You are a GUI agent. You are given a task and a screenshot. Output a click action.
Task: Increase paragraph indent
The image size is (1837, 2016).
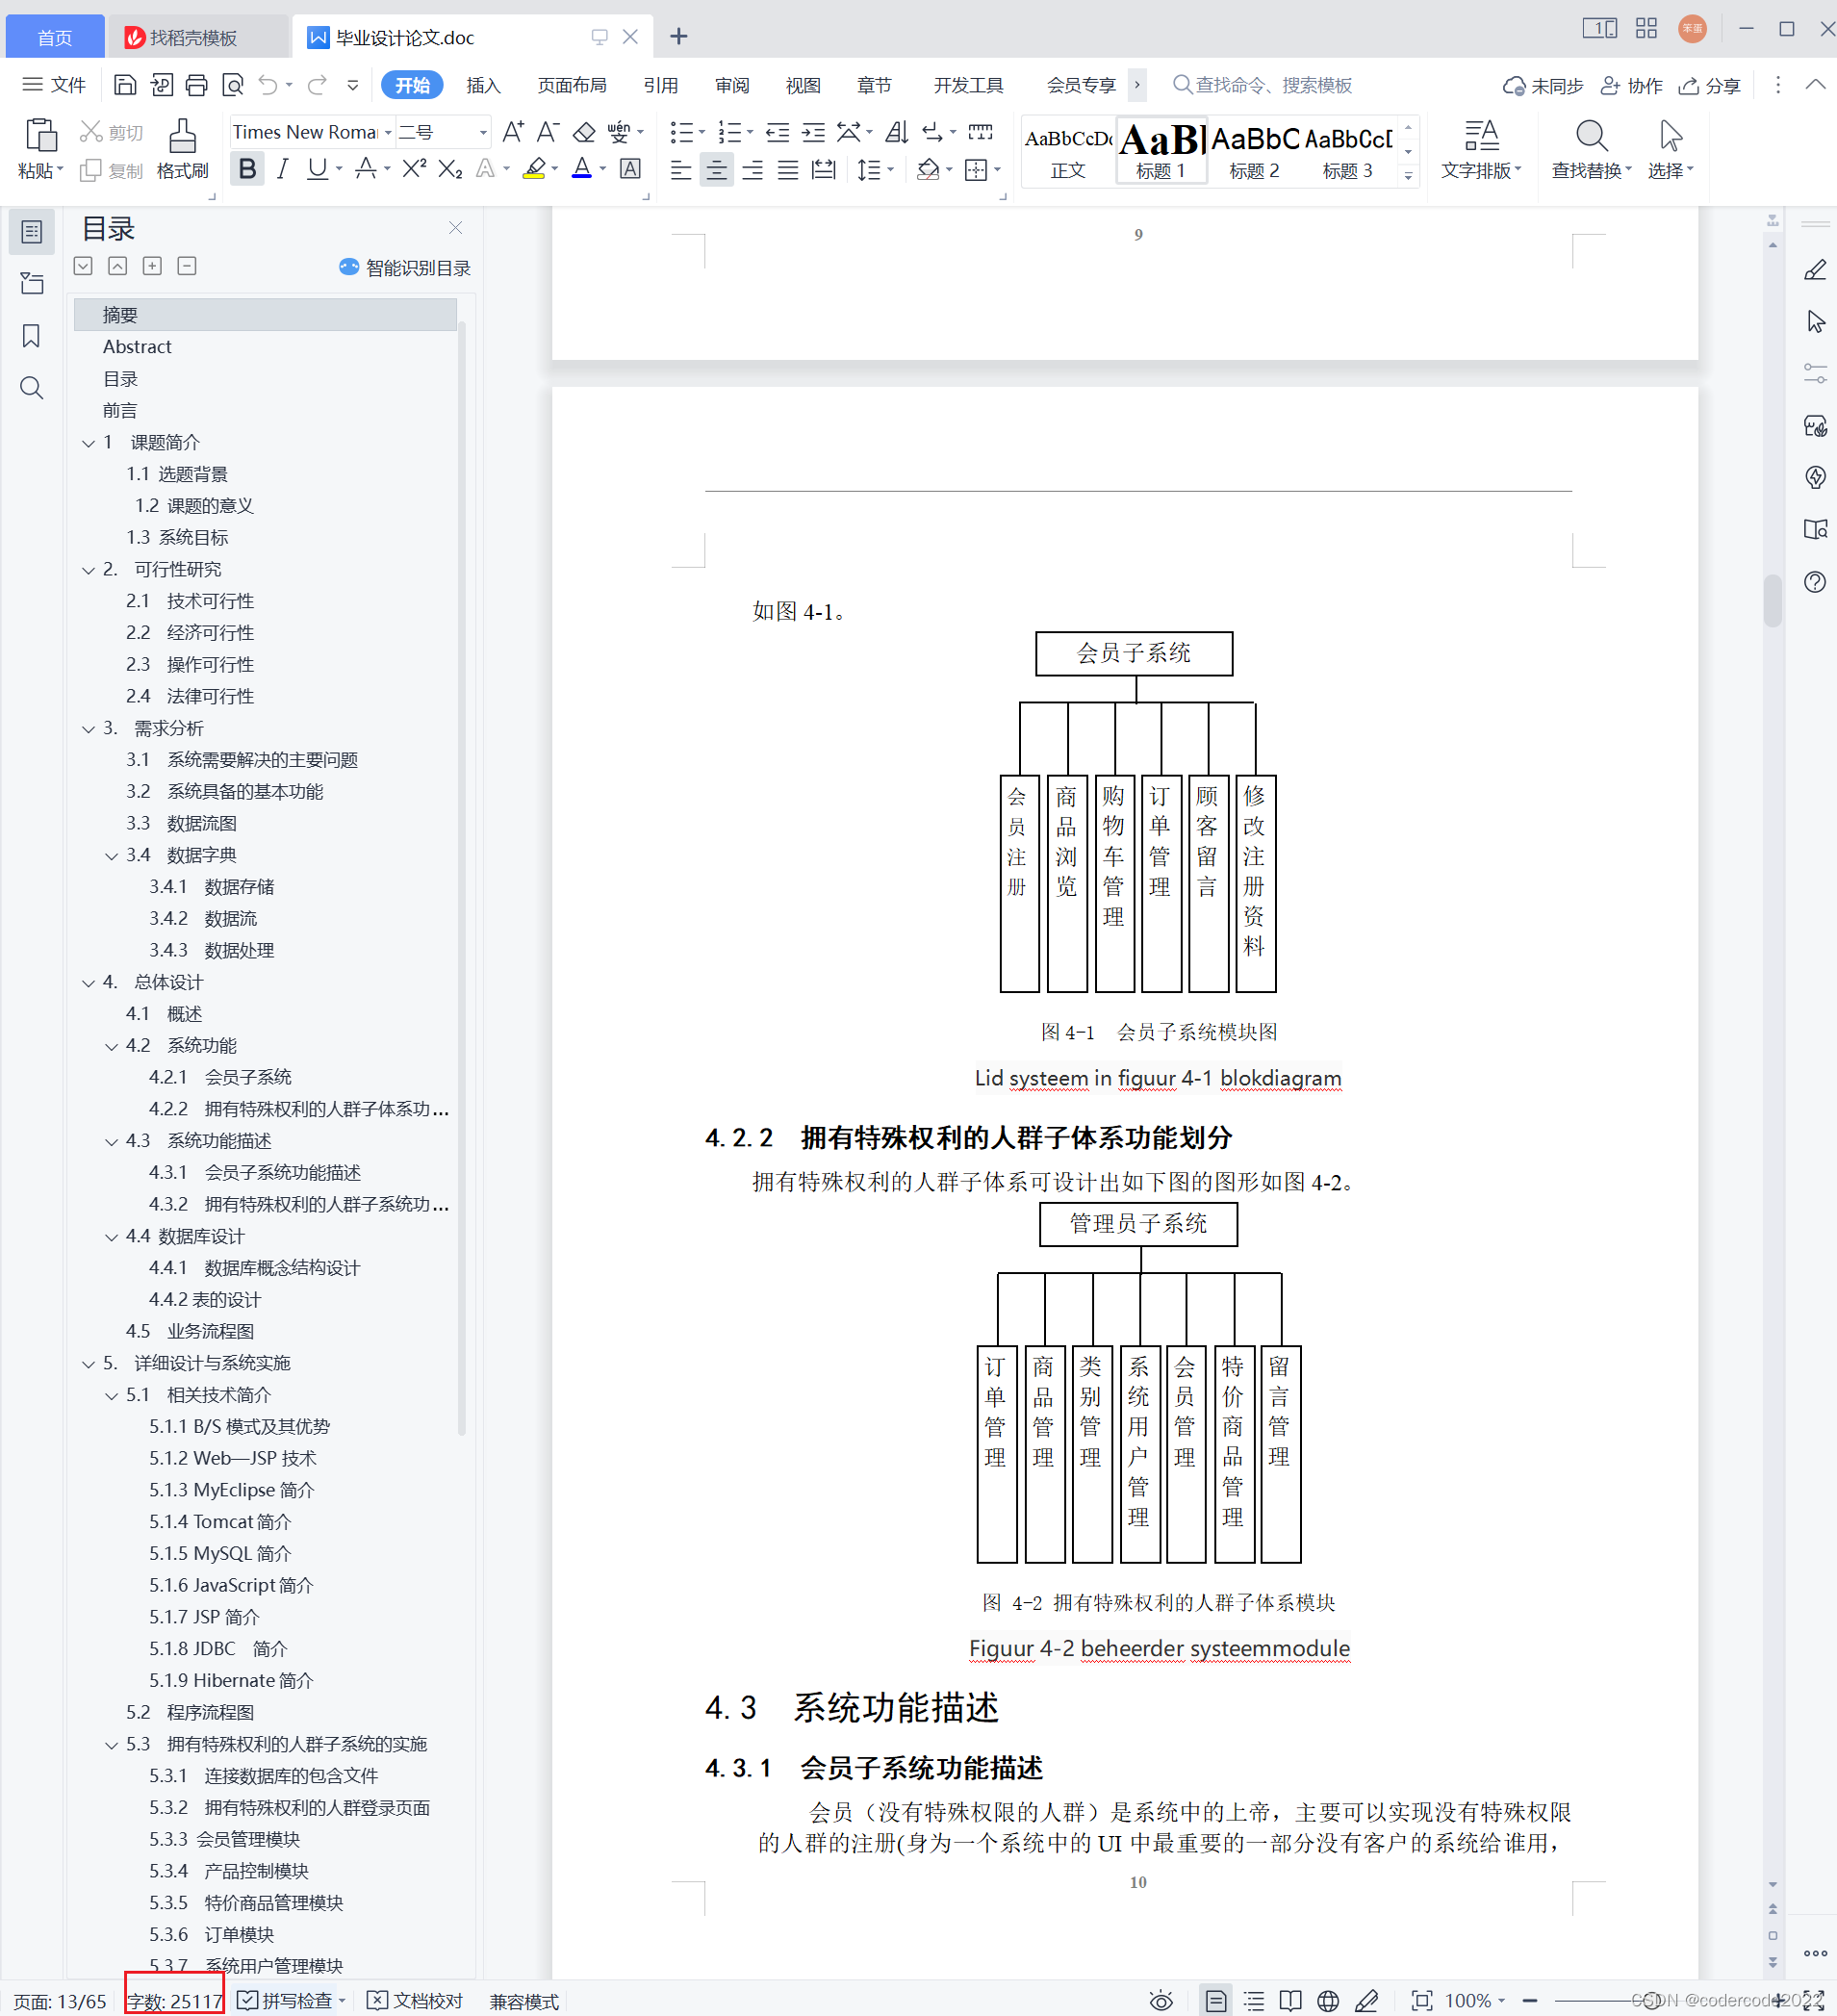814,132
